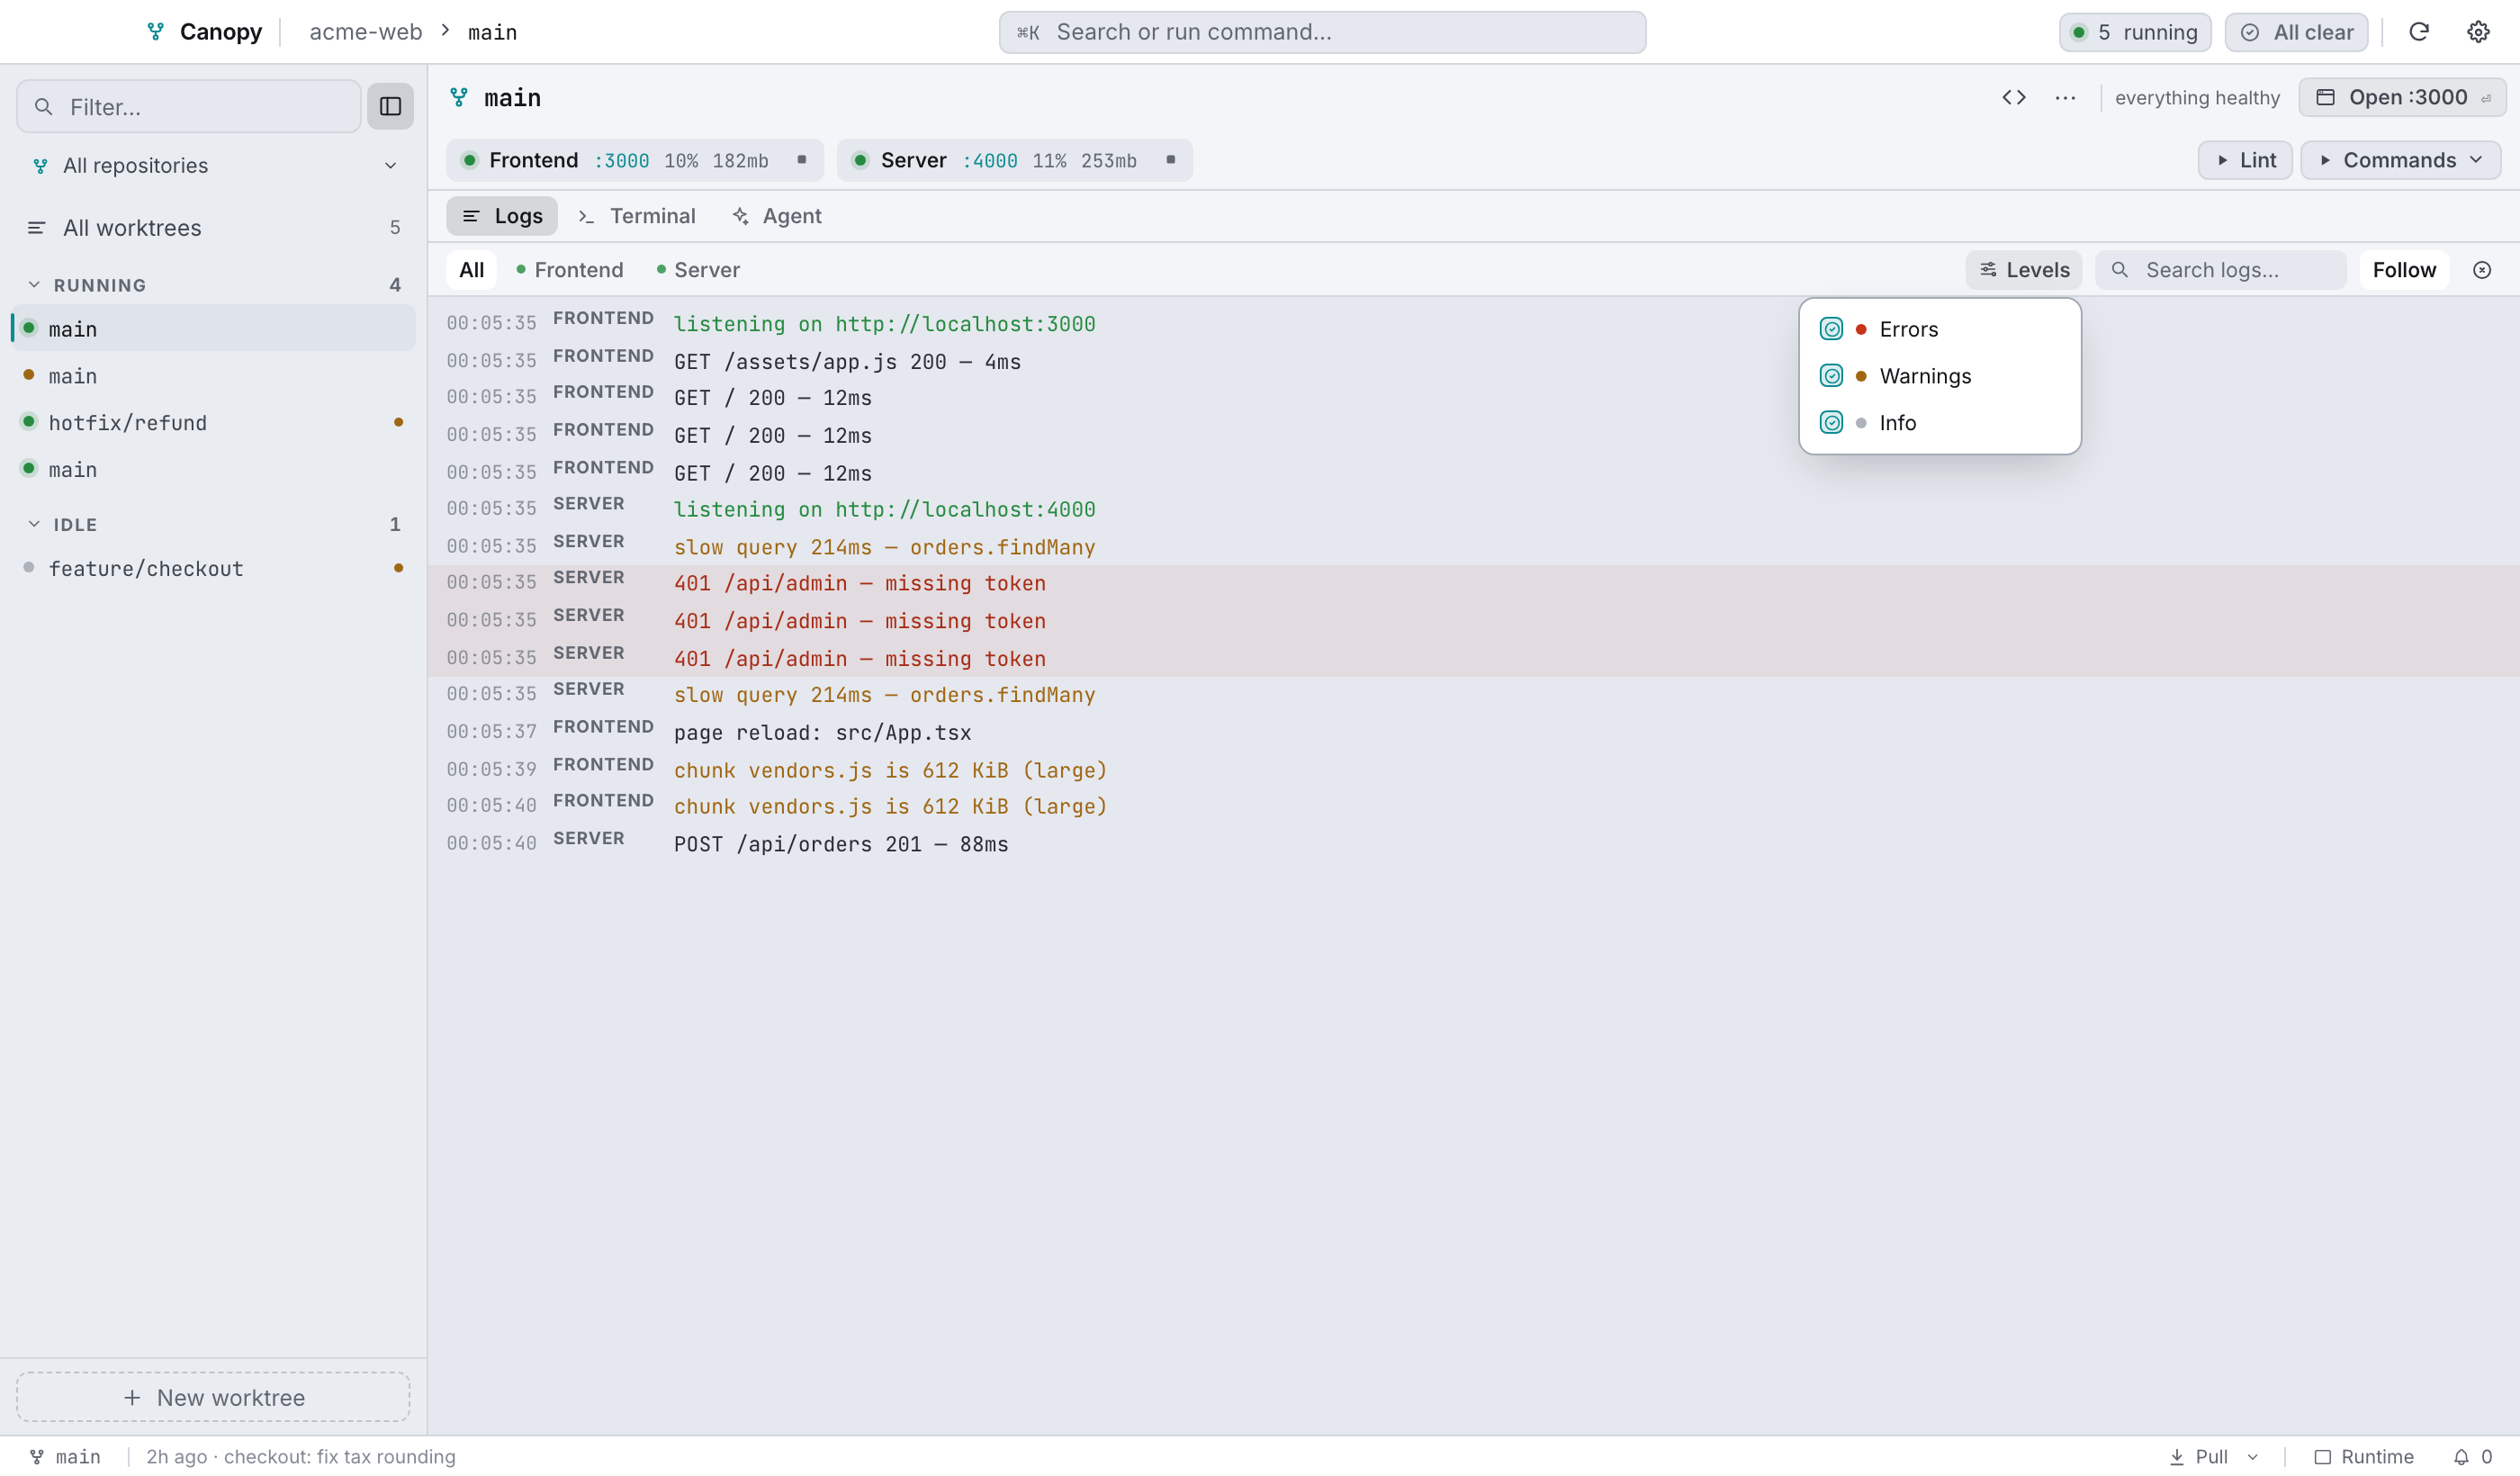Clear logs with the circled x icon
The width and height of the screenshot is (2520, 1476).
2482,270
